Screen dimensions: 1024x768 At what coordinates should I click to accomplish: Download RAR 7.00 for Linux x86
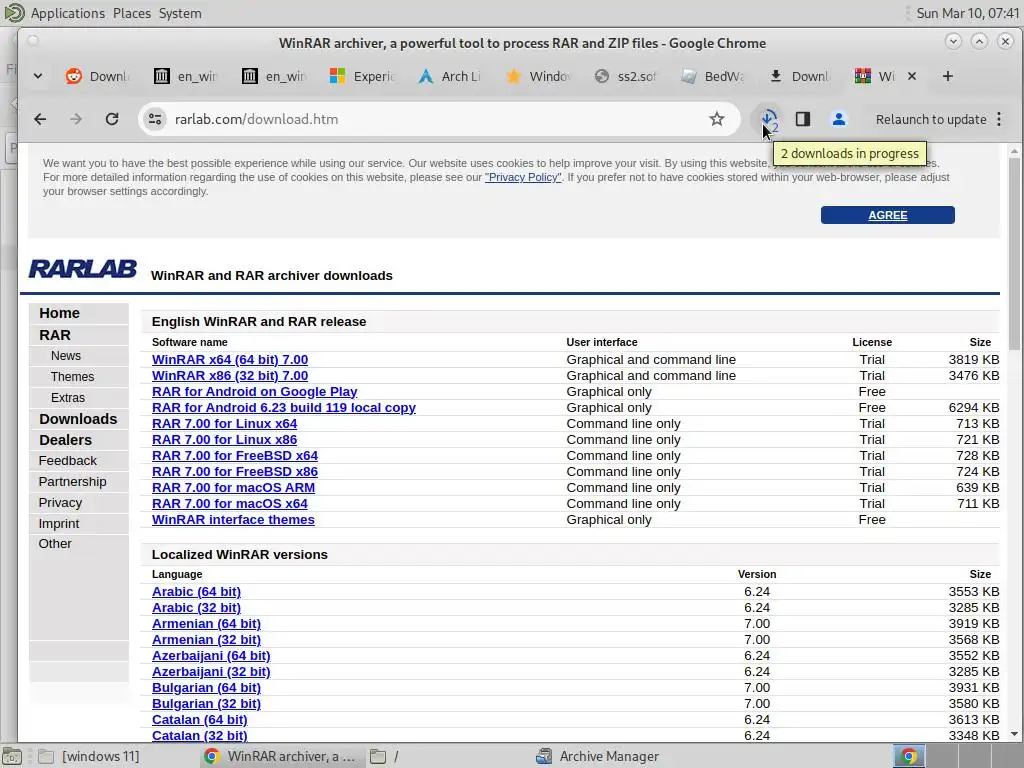pyautogui.click(x=225, y=440)
